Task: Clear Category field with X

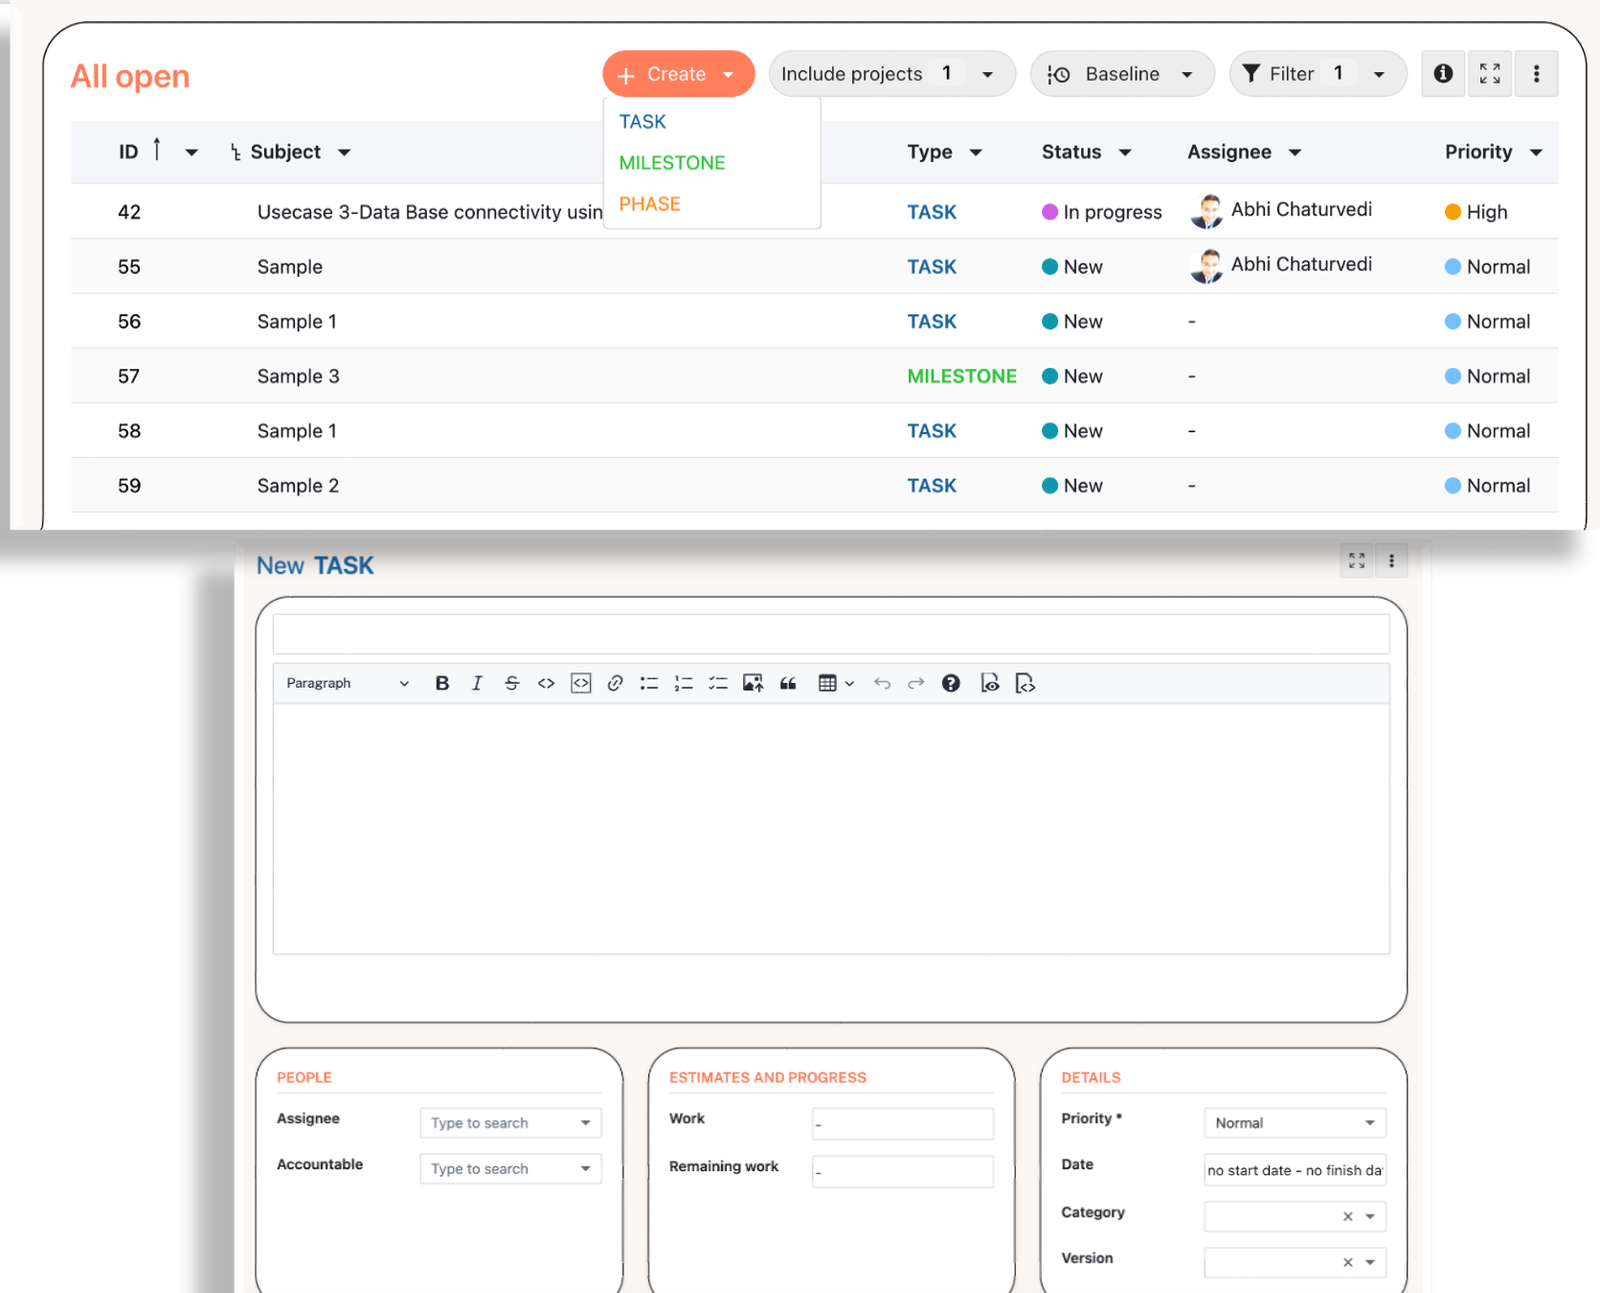Action: tap(1348, 1217)
